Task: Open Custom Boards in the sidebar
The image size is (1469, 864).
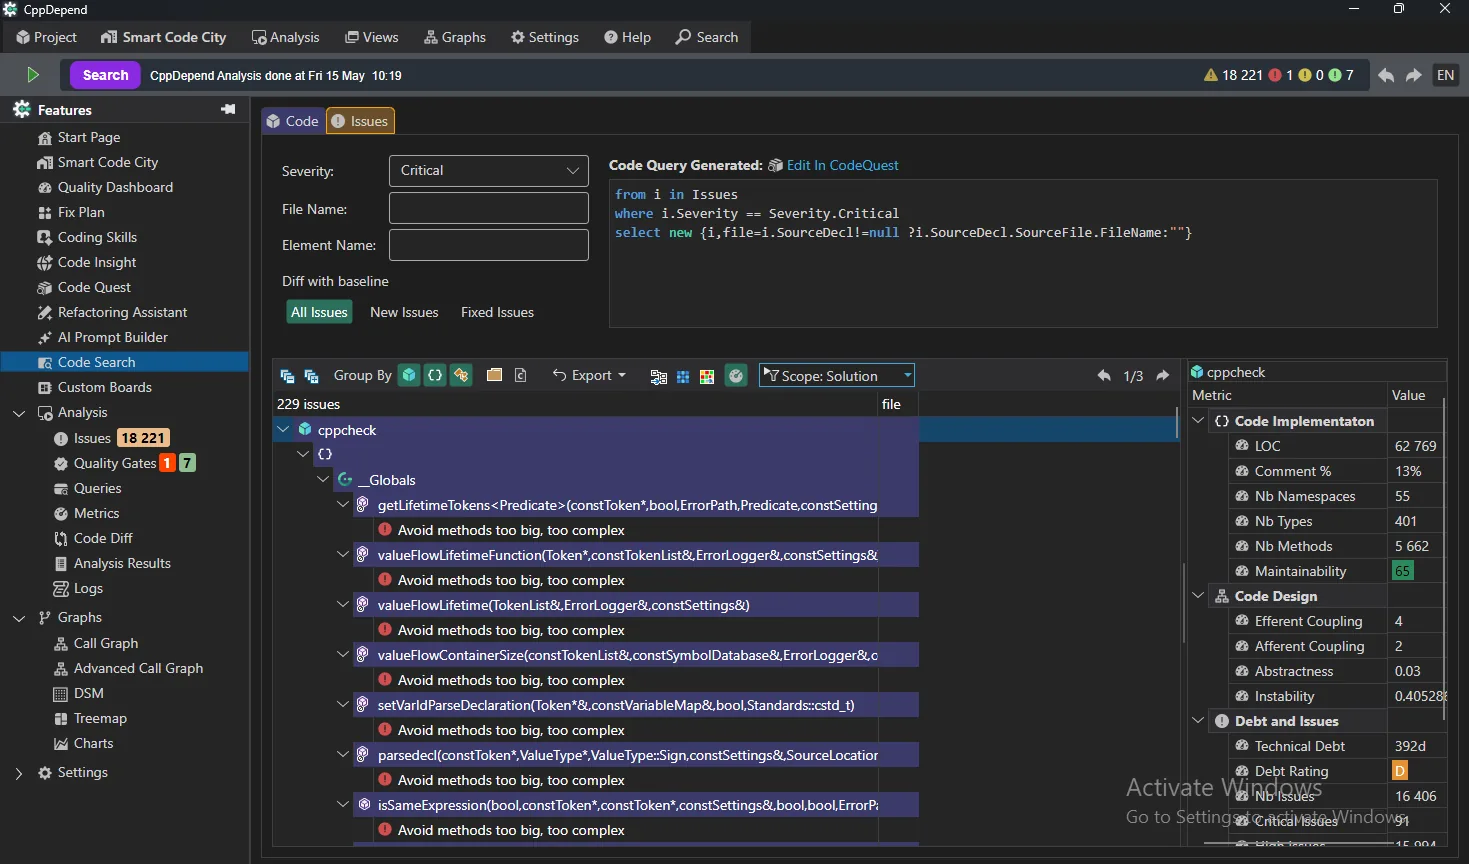Action: pyautogui.click(x=105, y=387)
